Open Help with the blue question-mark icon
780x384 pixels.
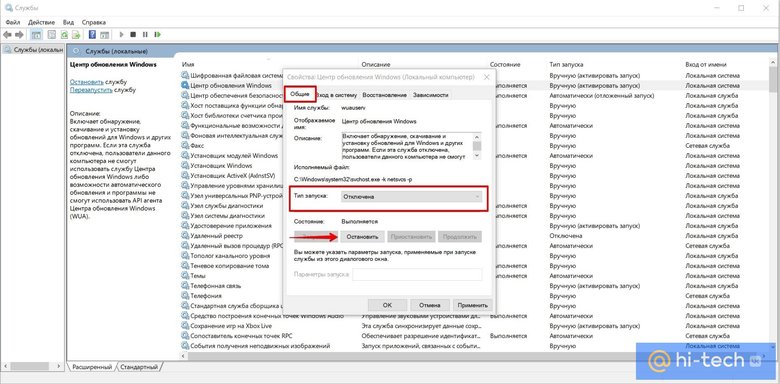[x=92, y=35]
